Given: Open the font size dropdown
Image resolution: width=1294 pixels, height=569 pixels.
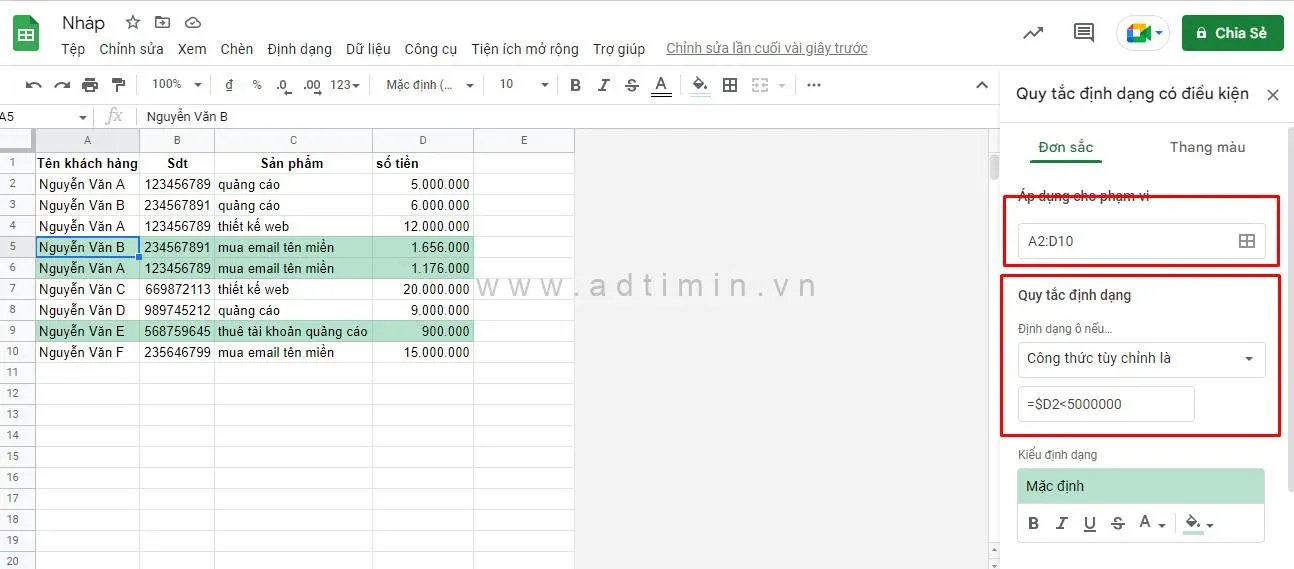Looking at the screenshot, I should 524,85.
